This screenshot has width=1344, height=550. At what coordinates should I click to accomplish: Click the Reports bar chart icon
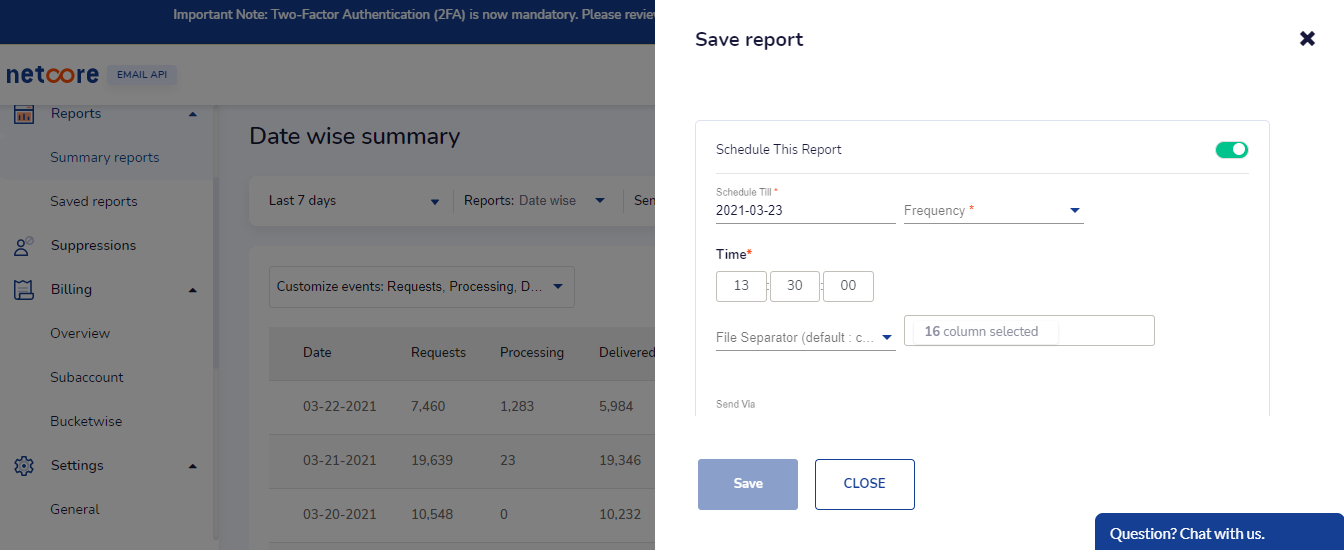coord(24,114)
